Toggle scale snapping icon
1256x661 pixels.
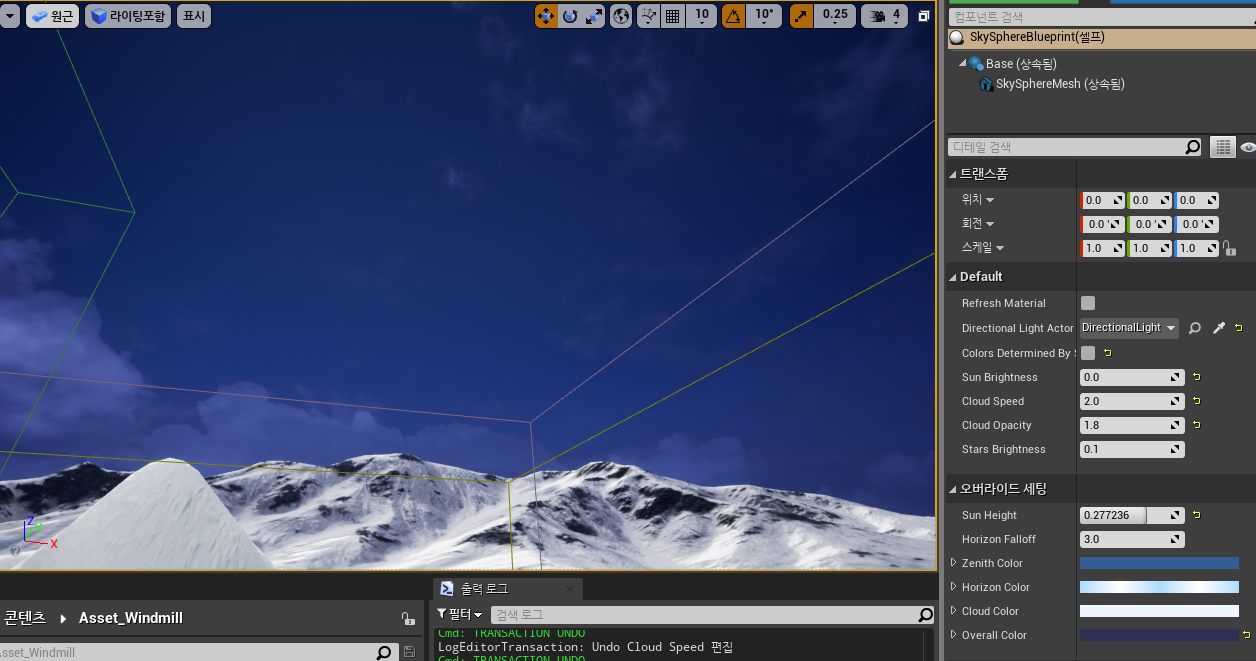tap(801, 16)
